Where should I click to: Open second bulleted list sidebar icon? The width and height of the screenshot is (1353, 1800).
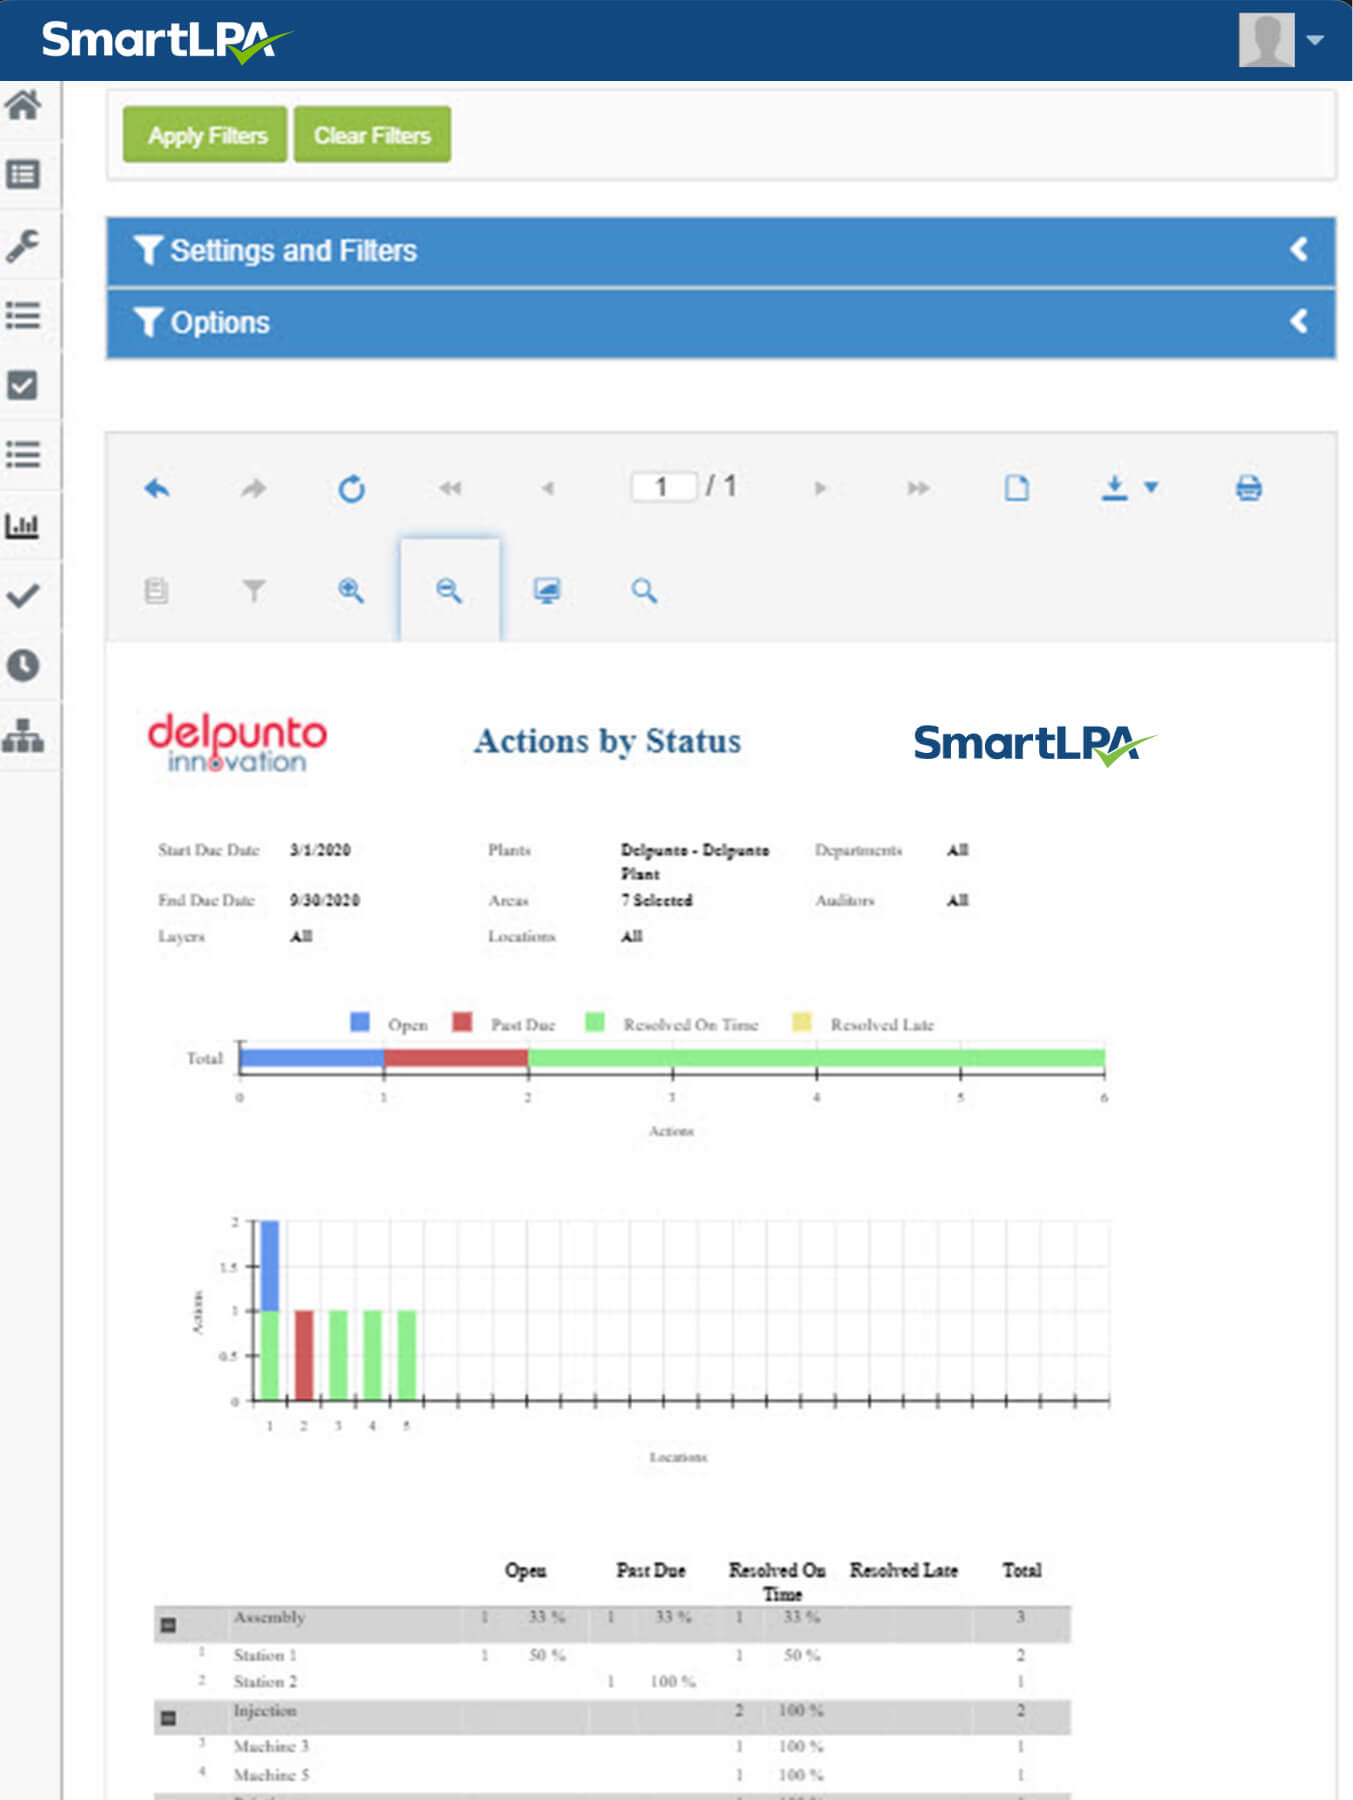coord(23,455)
